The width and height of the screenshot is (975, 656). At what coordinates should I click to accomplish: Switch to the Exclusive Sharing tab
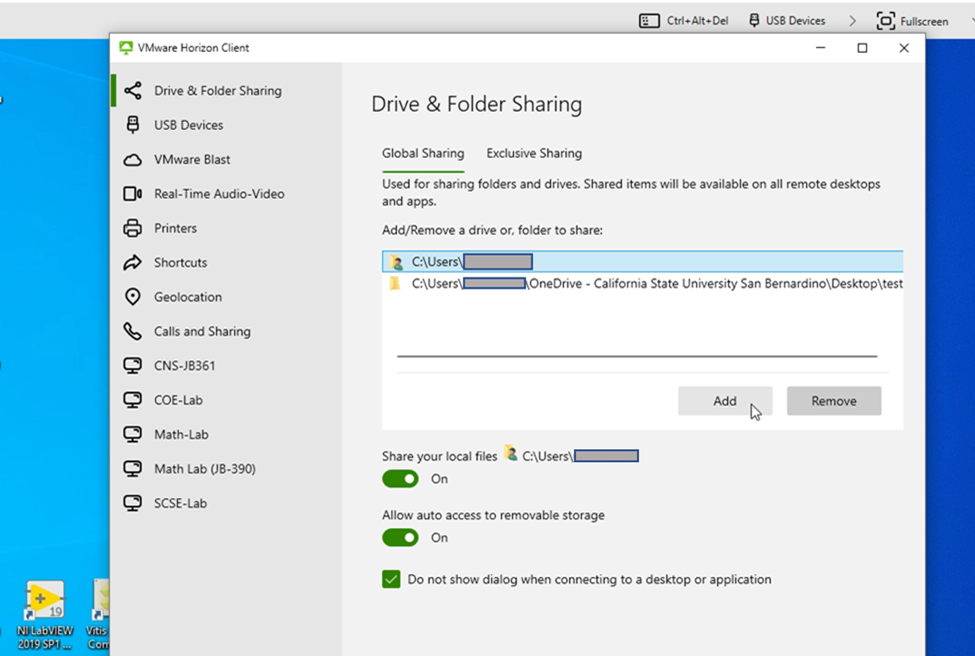click(x=534, y=154)
